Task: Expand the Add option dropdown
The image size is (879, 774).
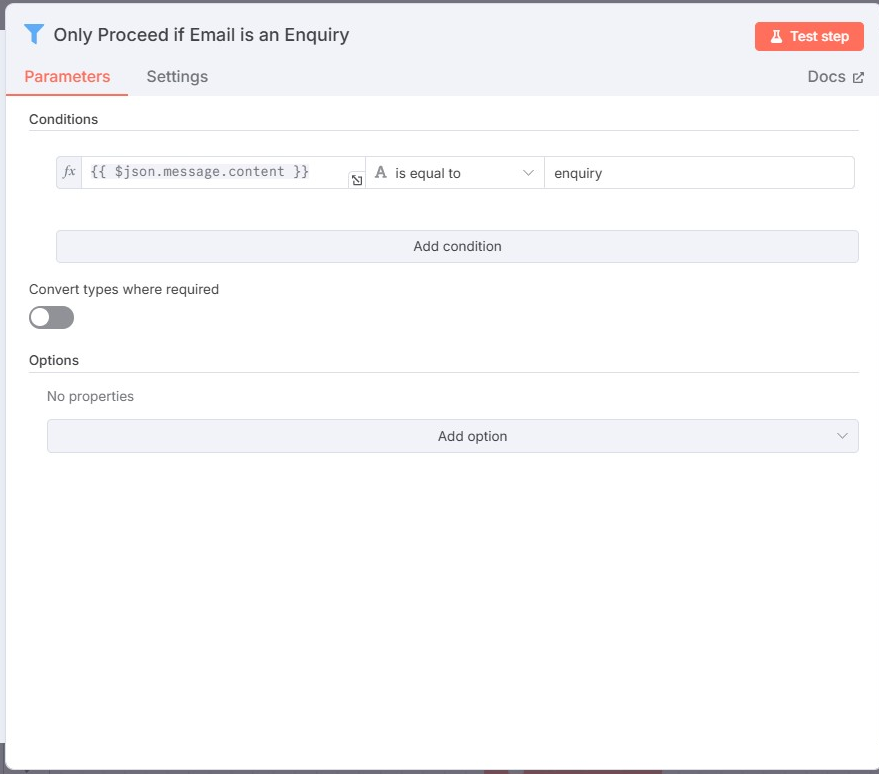Action: [452, 436]
